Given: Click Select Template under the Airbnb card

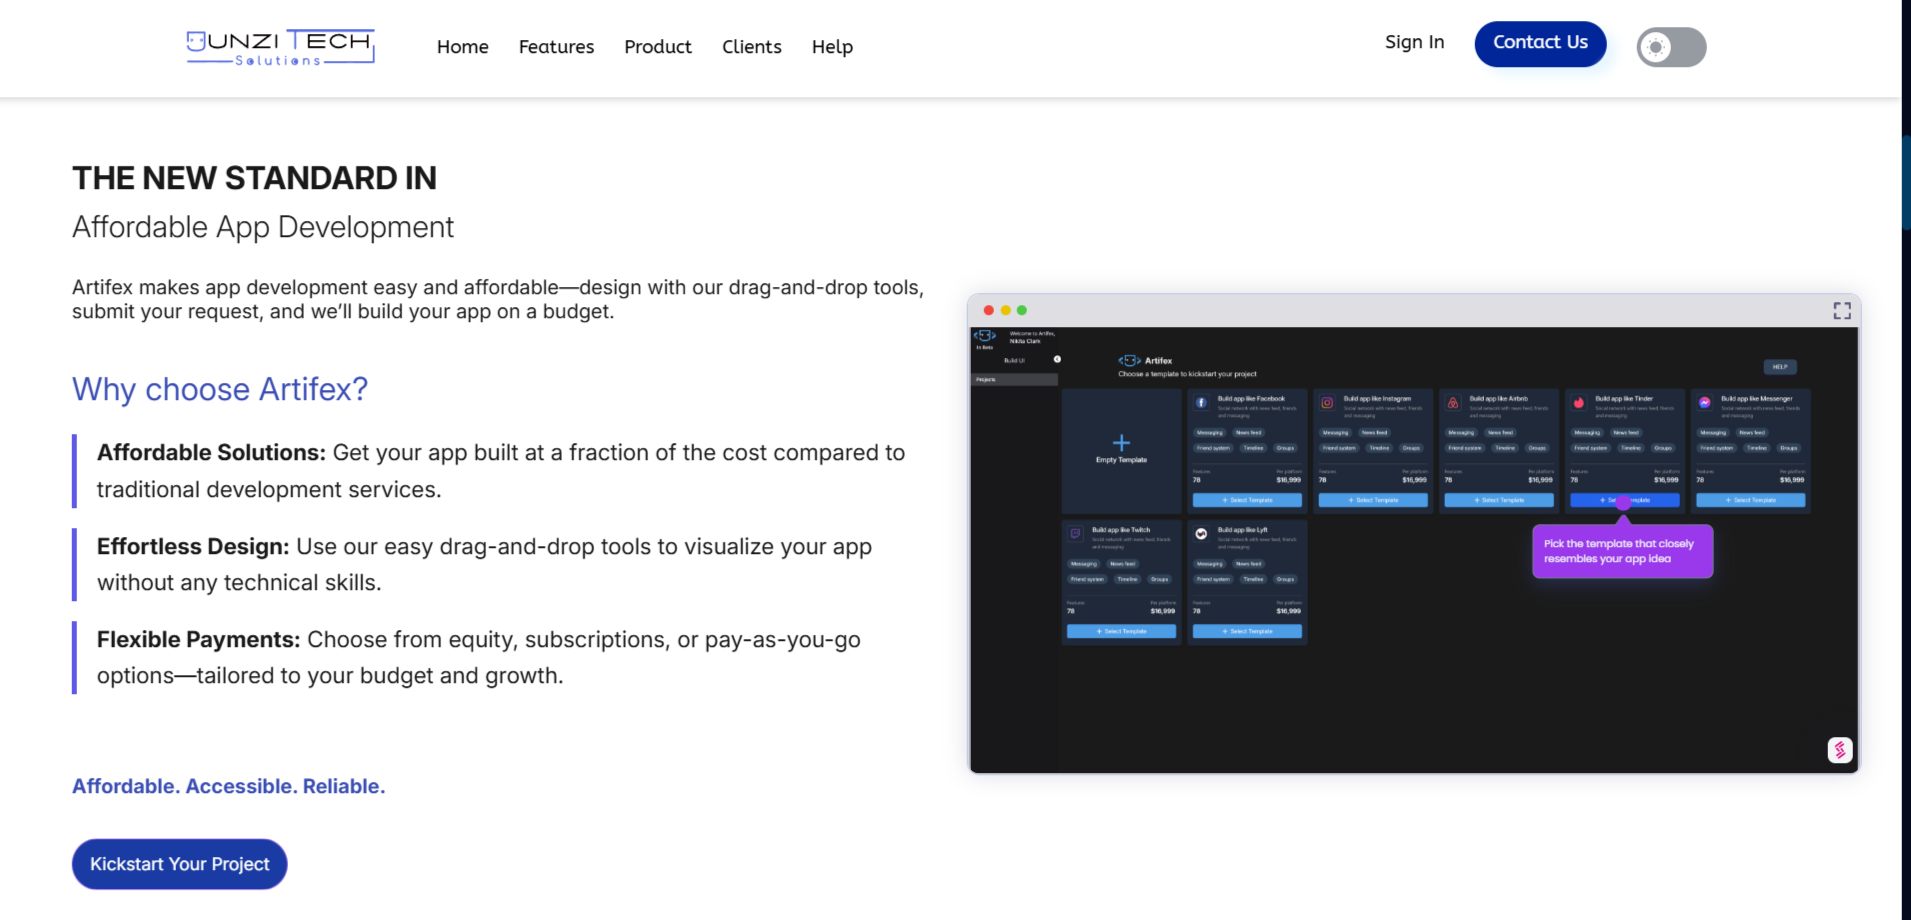Looking at the screenshot, I should pos(1499,500).
